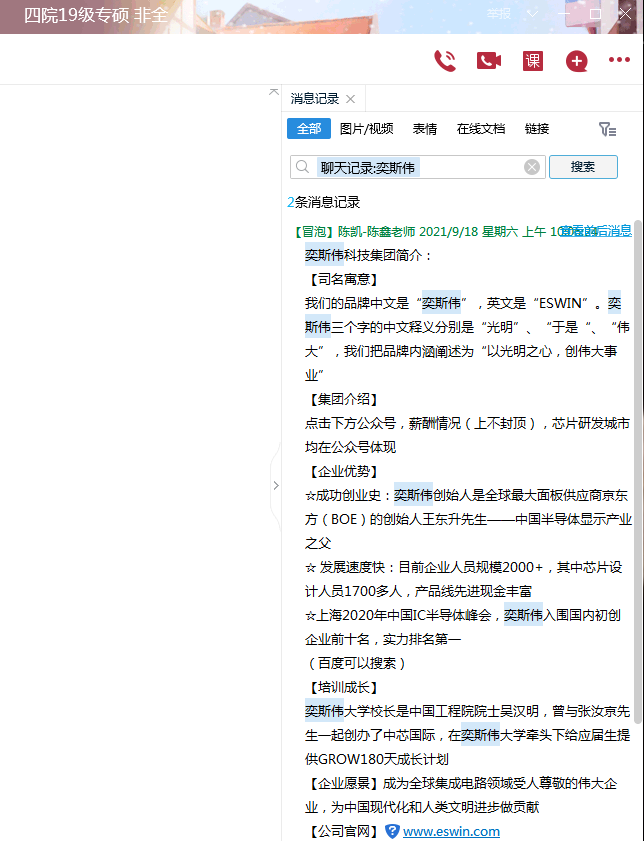Select the 链接 filter tab
Viewport: 644px width, 841px height.
point(537,129)
